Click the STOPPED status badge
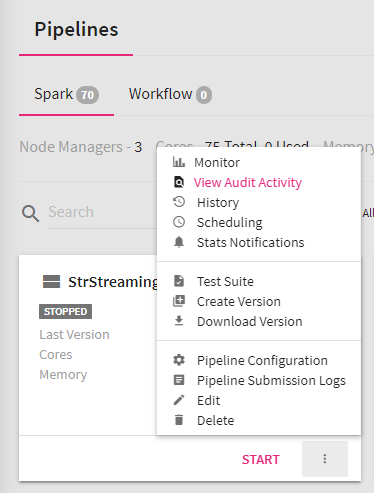 65,311
